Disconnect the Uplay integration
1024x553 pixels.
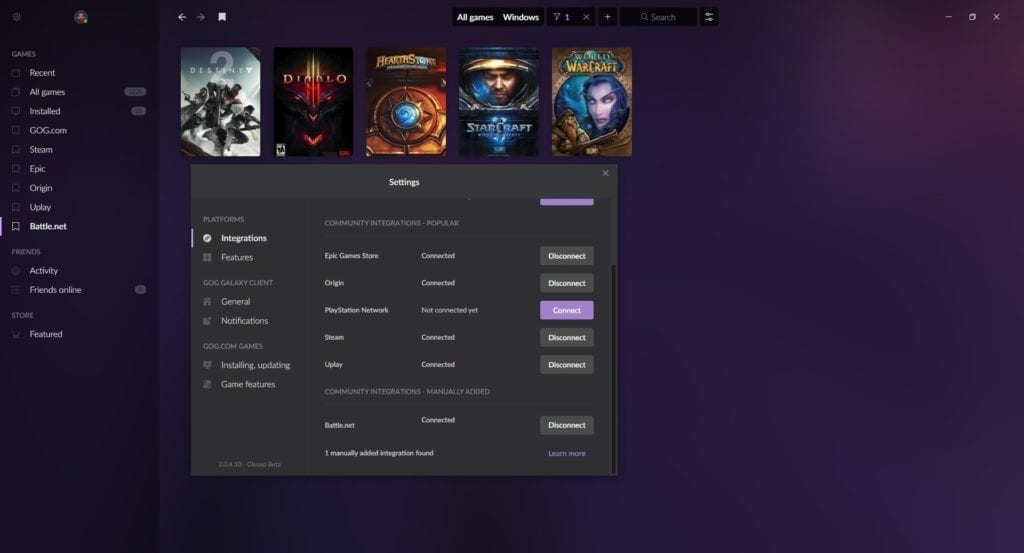566,365
